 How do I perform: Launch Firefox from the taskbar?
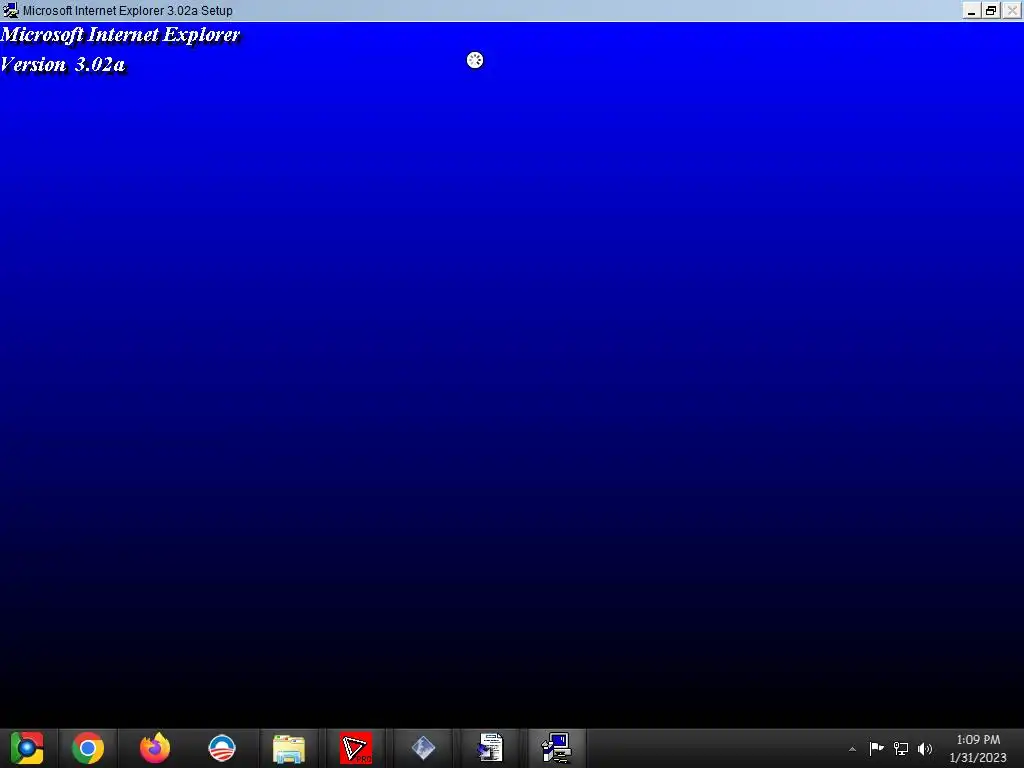(x=155, y=748)
